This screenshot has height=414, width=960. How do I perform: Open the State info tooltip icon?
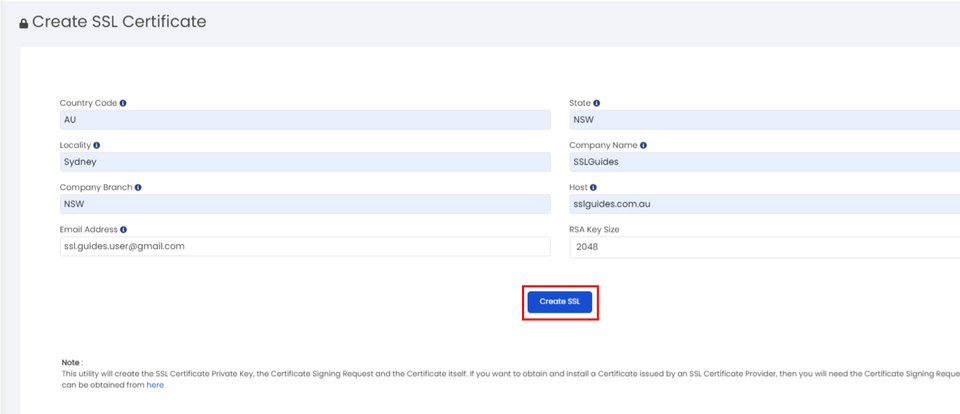tap(597, 103)
